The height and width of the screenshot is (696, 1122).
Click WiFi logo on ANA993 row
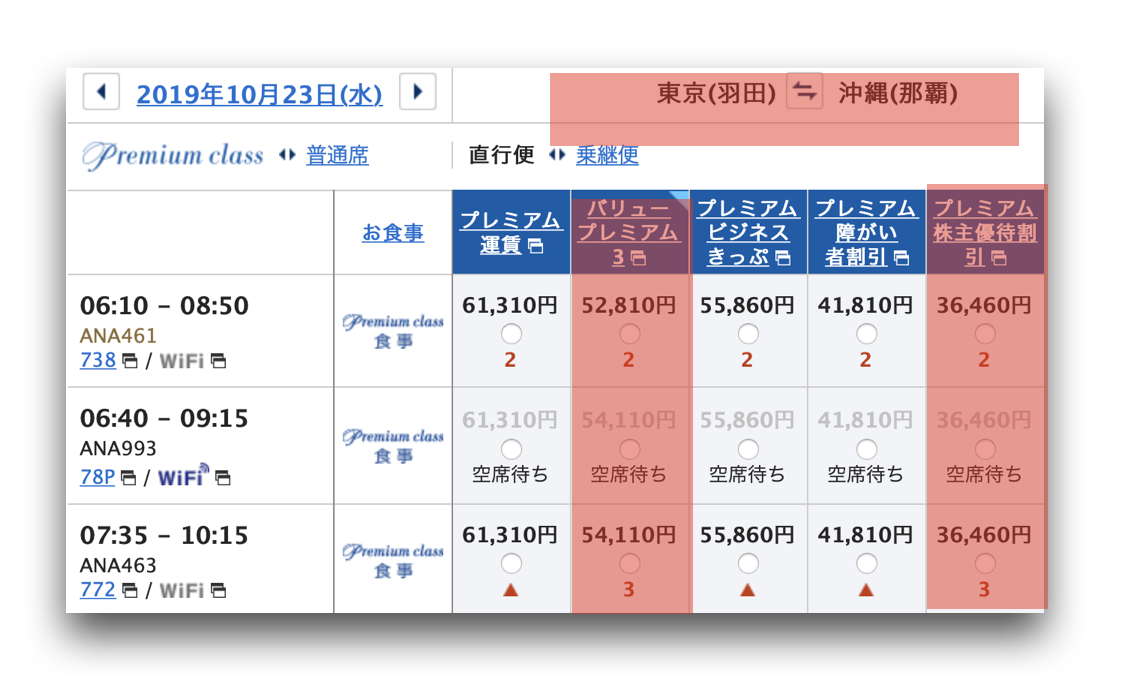tap(184, 476)
